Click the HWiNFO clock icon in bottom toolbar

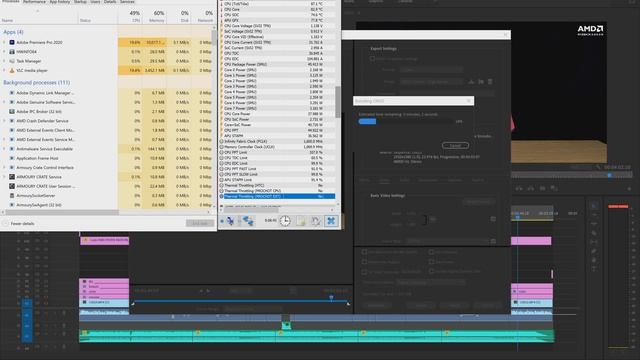[x=285, y=221]
